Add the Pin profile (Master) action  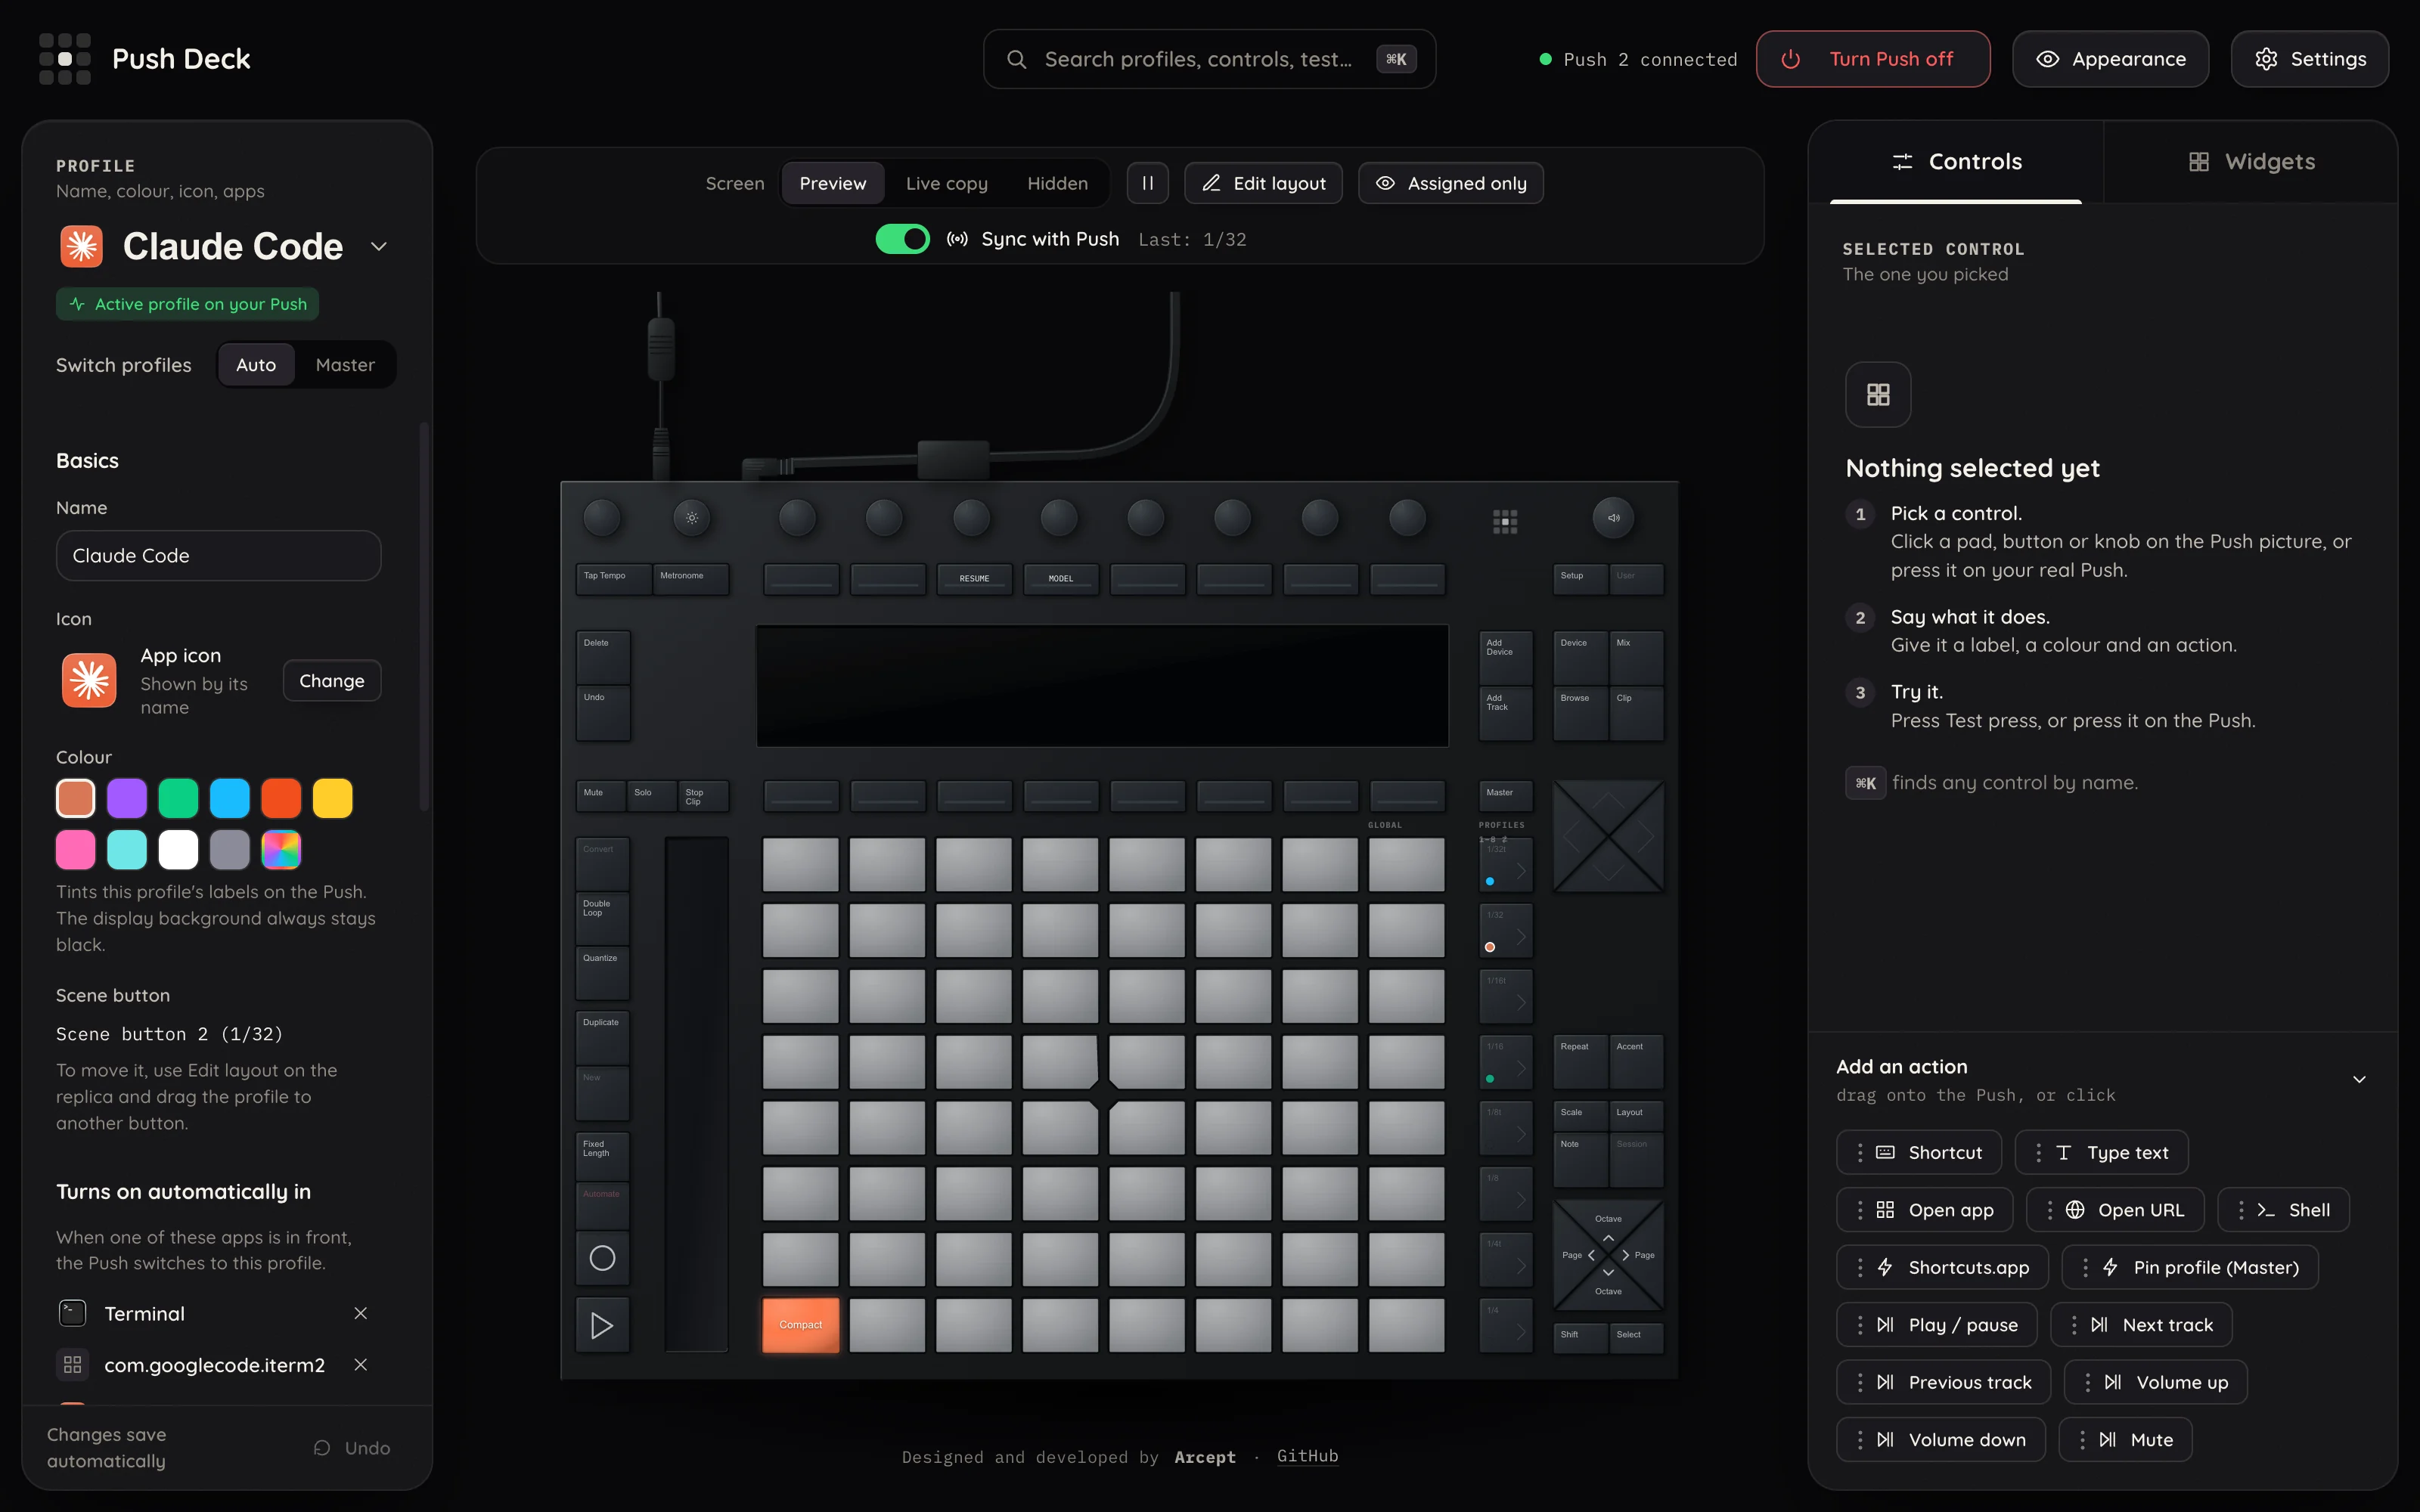click(2190, 1267)
